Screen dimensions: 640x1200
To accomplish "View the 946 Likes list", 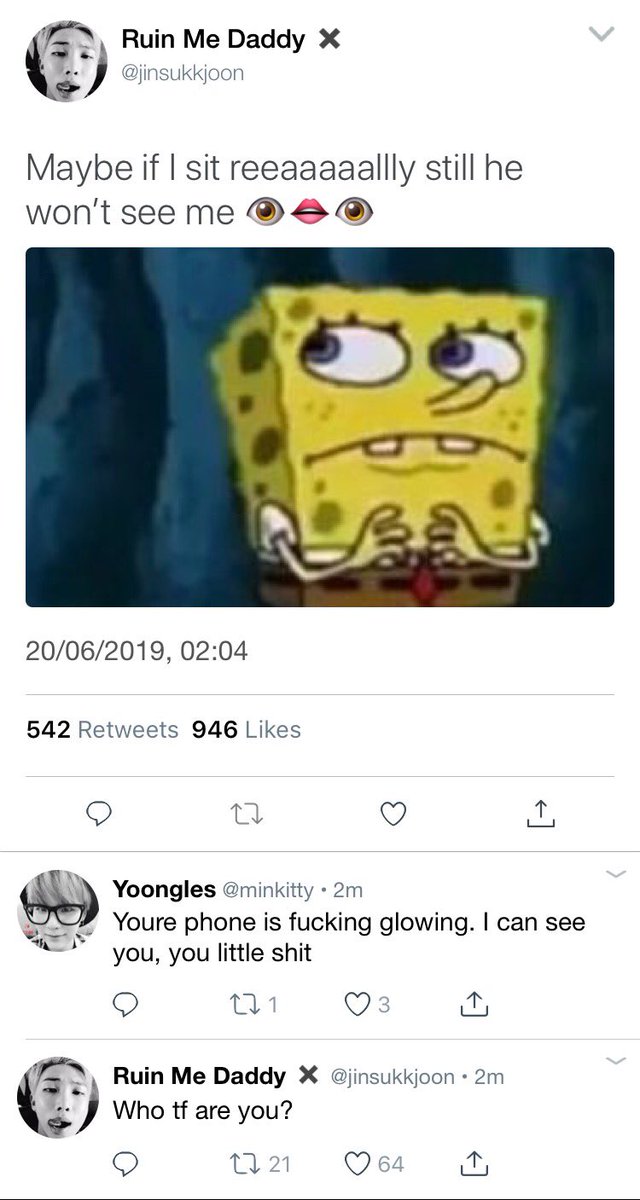I will click(246, 730).
